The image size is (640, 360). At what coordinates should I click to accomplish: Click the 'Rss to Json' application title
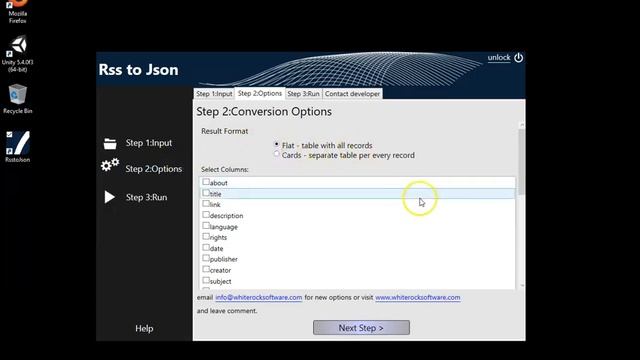[138, 70]
